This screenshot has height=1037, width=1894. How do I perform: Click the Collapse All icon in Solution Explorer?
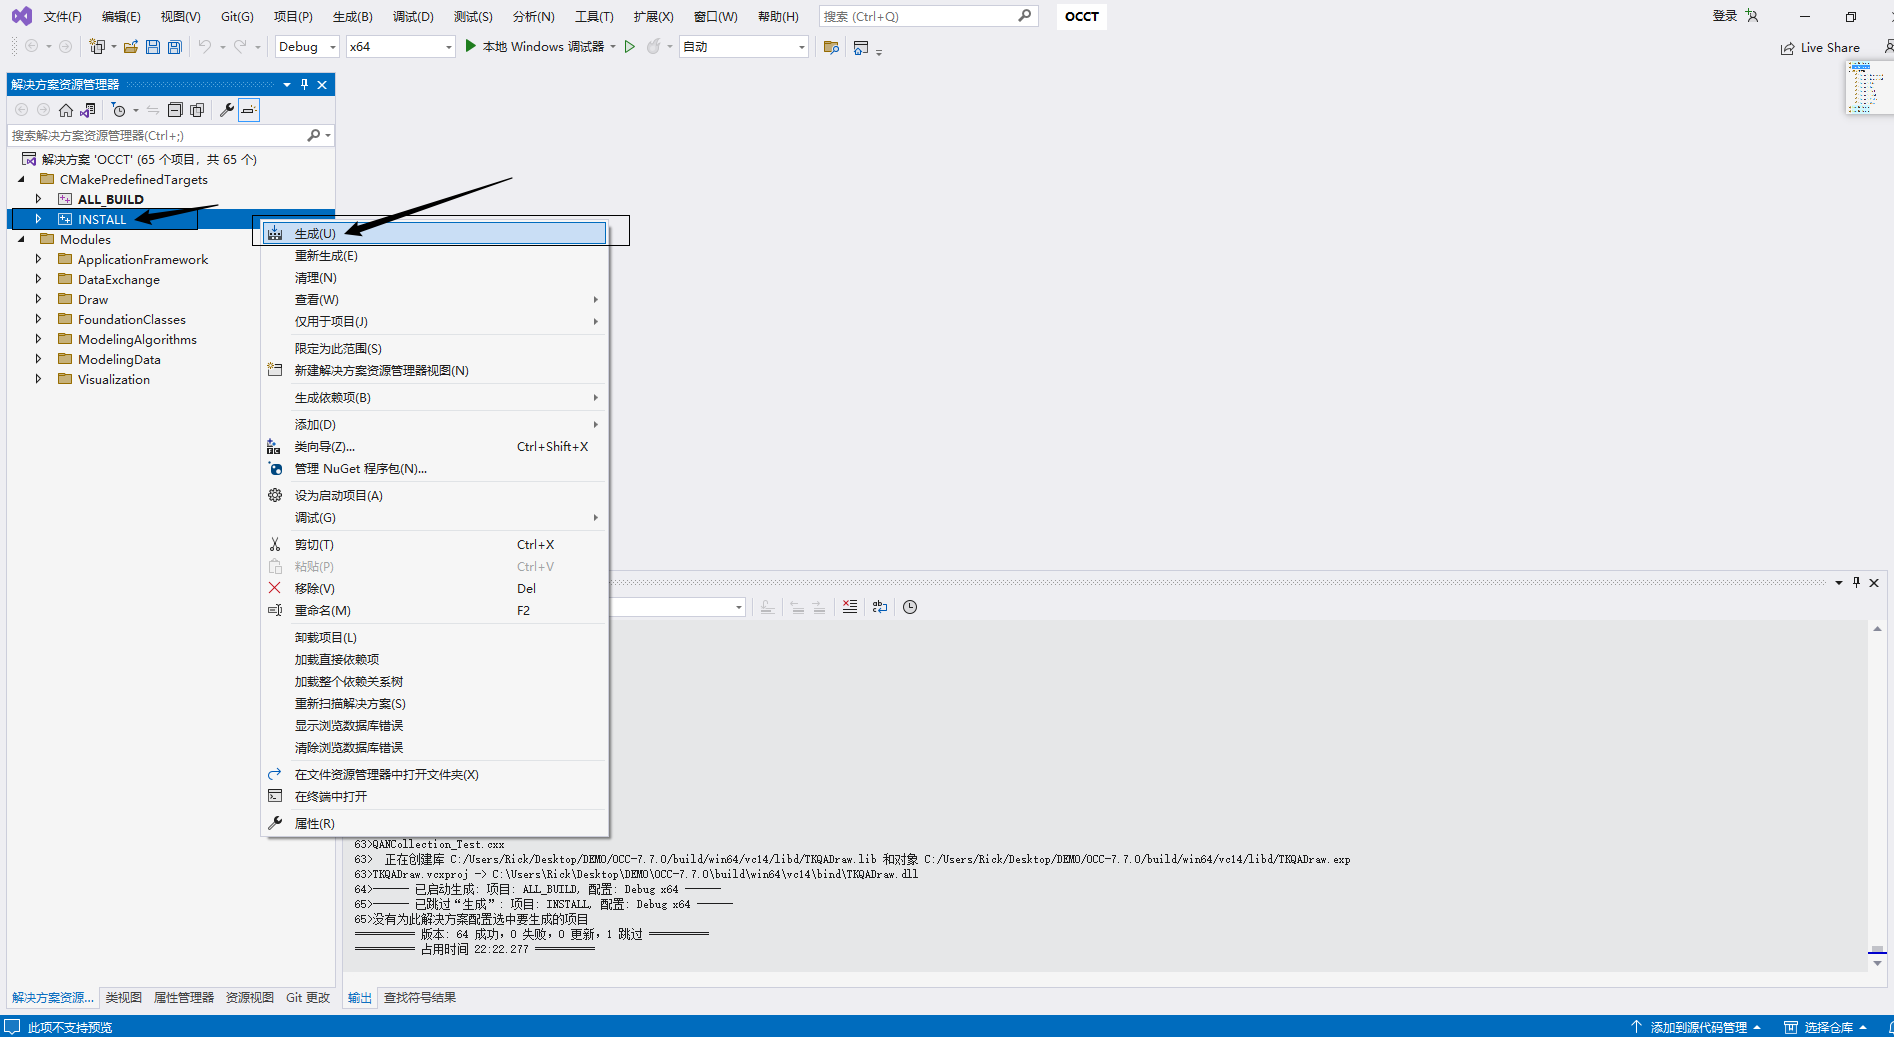coord(175,110)
